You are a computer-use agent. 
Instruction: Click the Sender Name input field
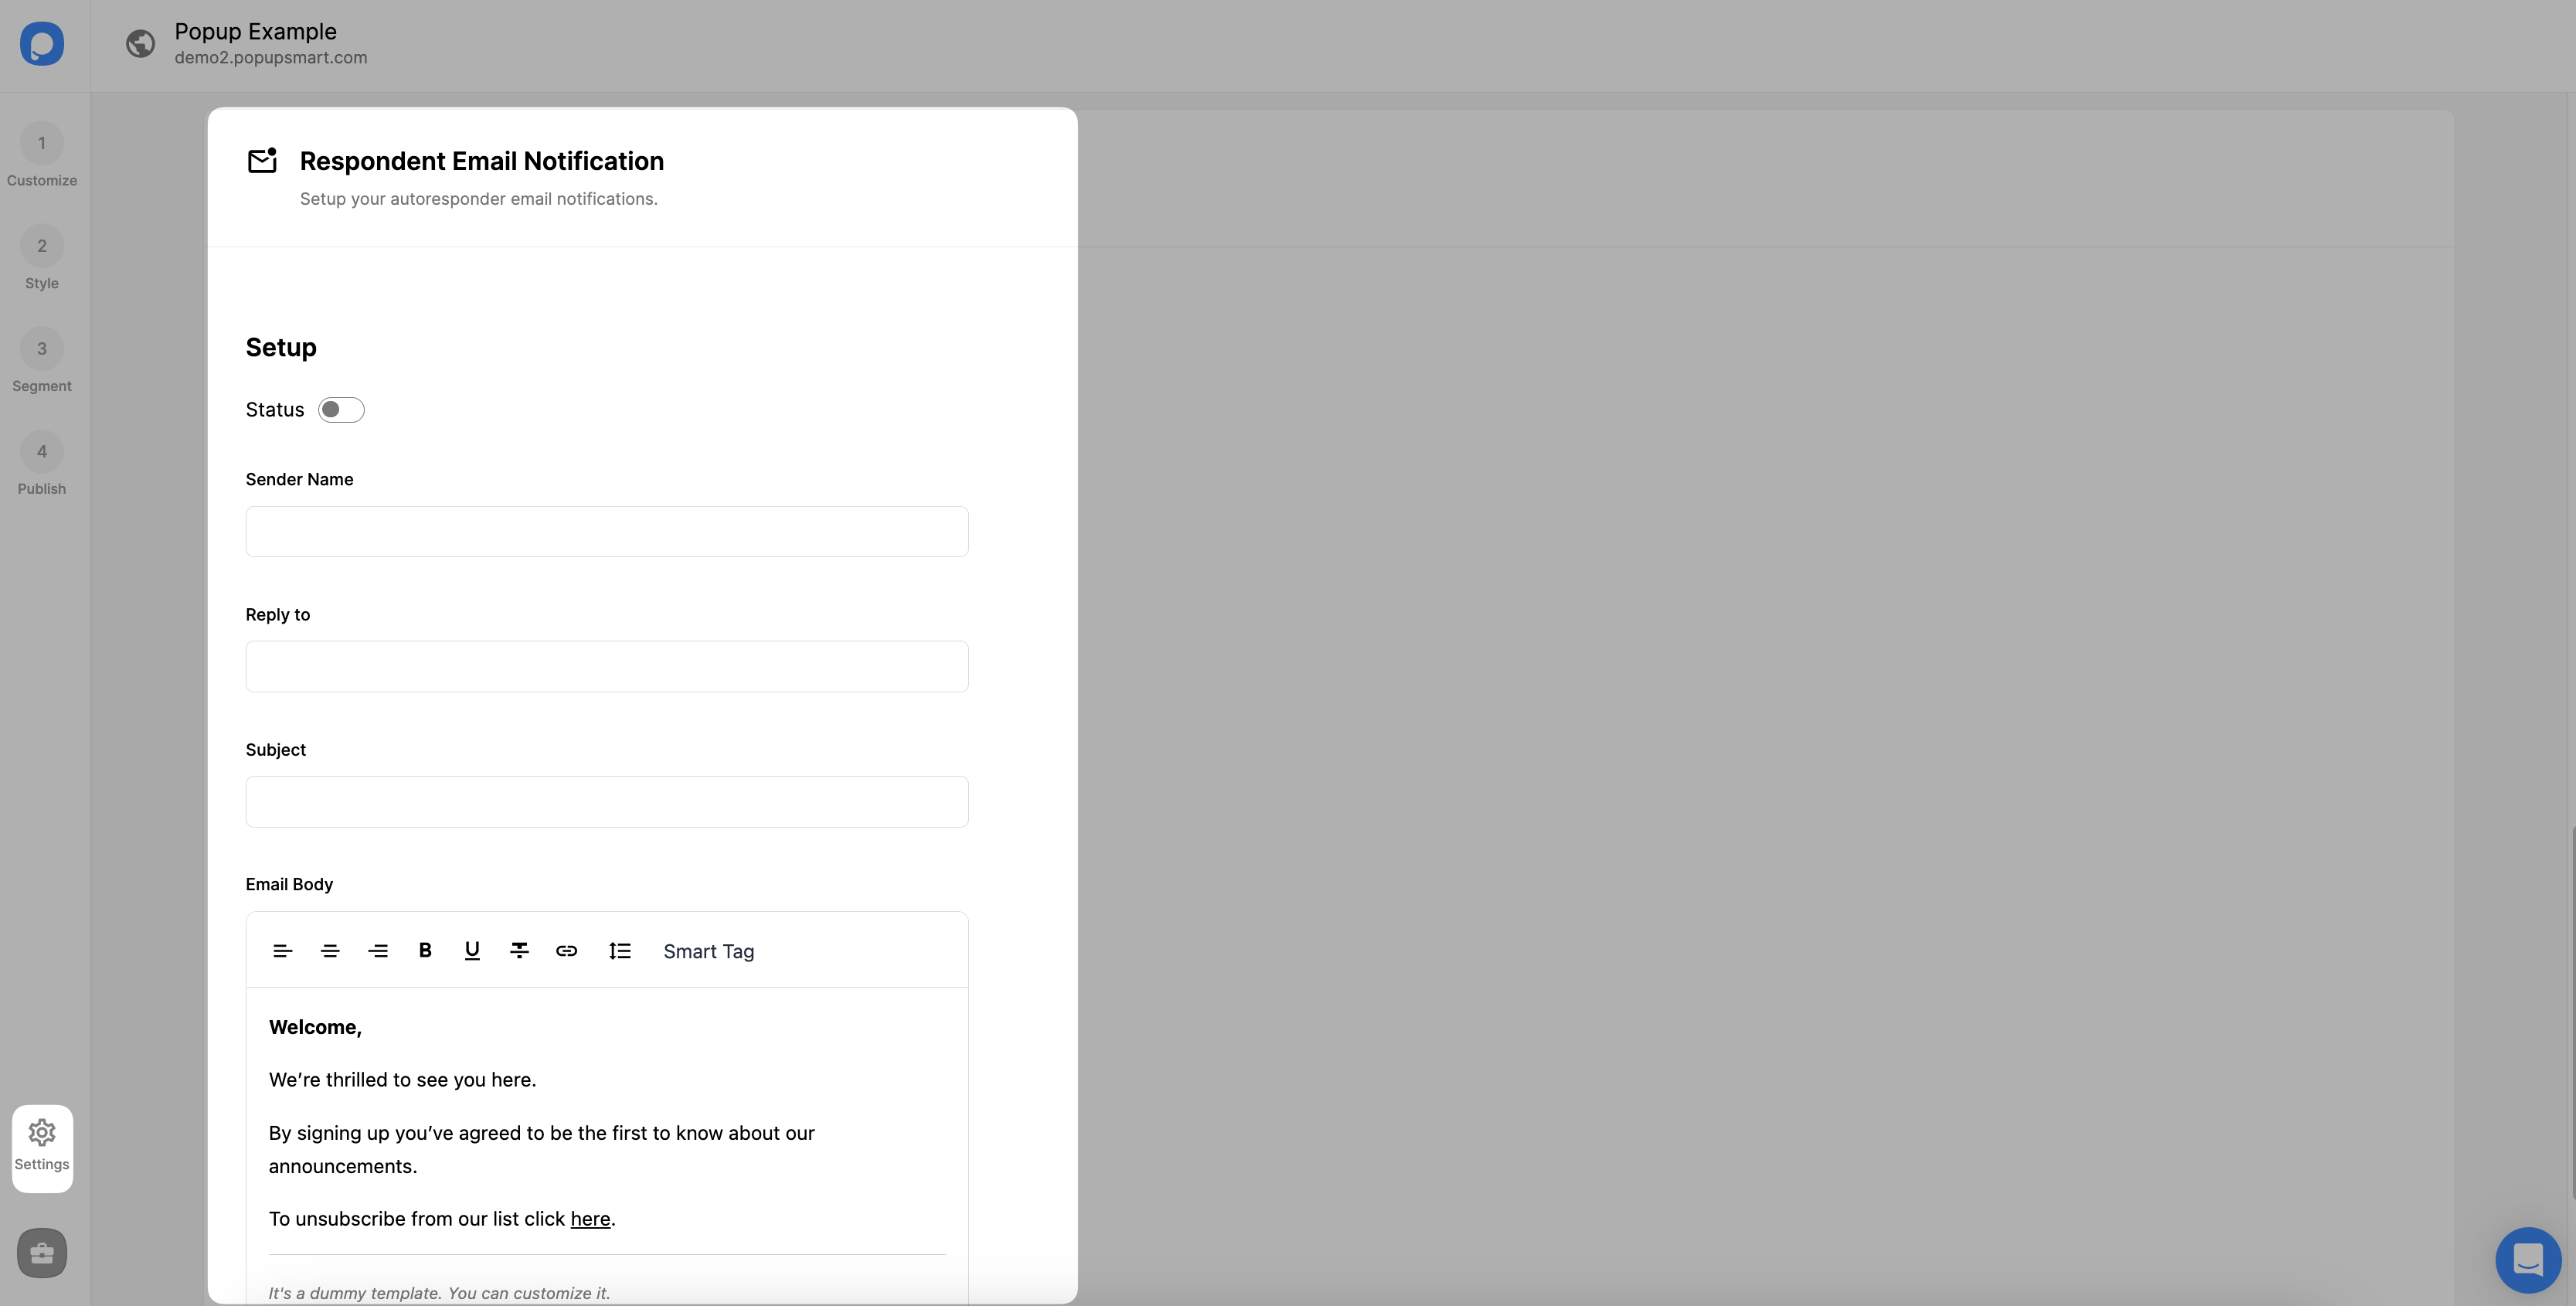(606, 529)
